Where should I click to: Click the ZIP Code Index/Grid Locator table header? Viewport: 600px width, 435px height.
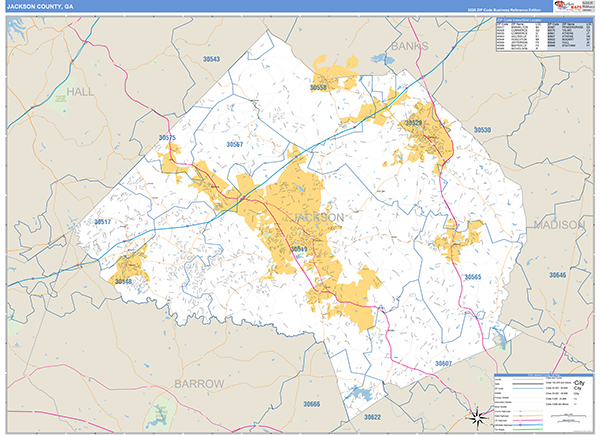point(544,20)
